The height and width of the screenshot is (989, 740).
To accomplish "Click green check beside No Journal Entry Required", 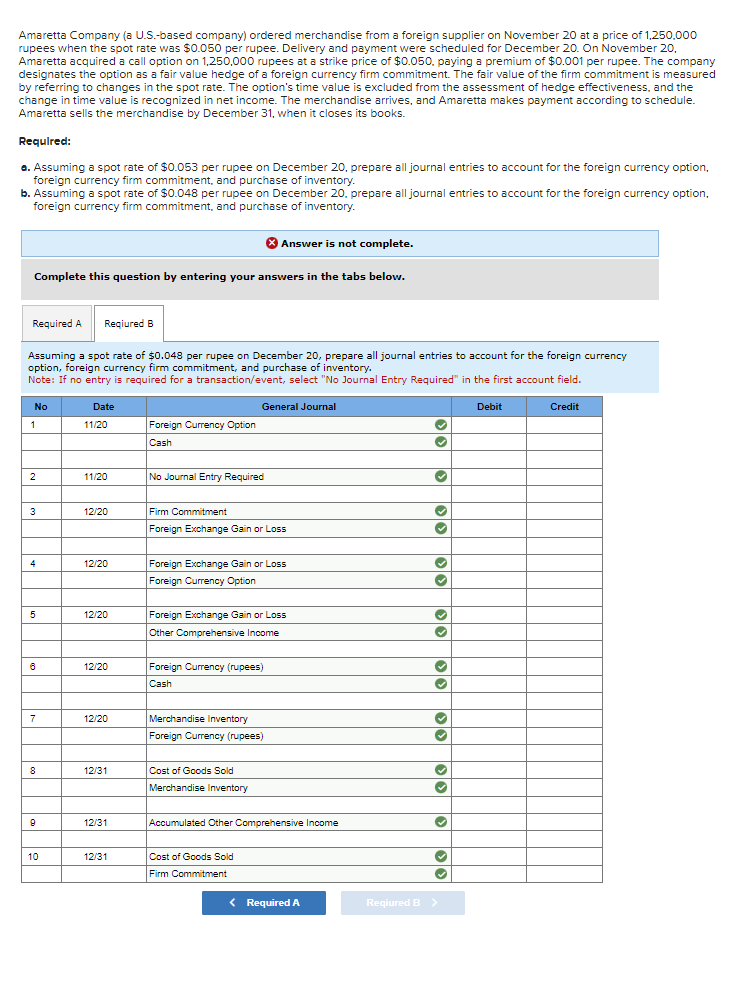I will tap(441, 476).
